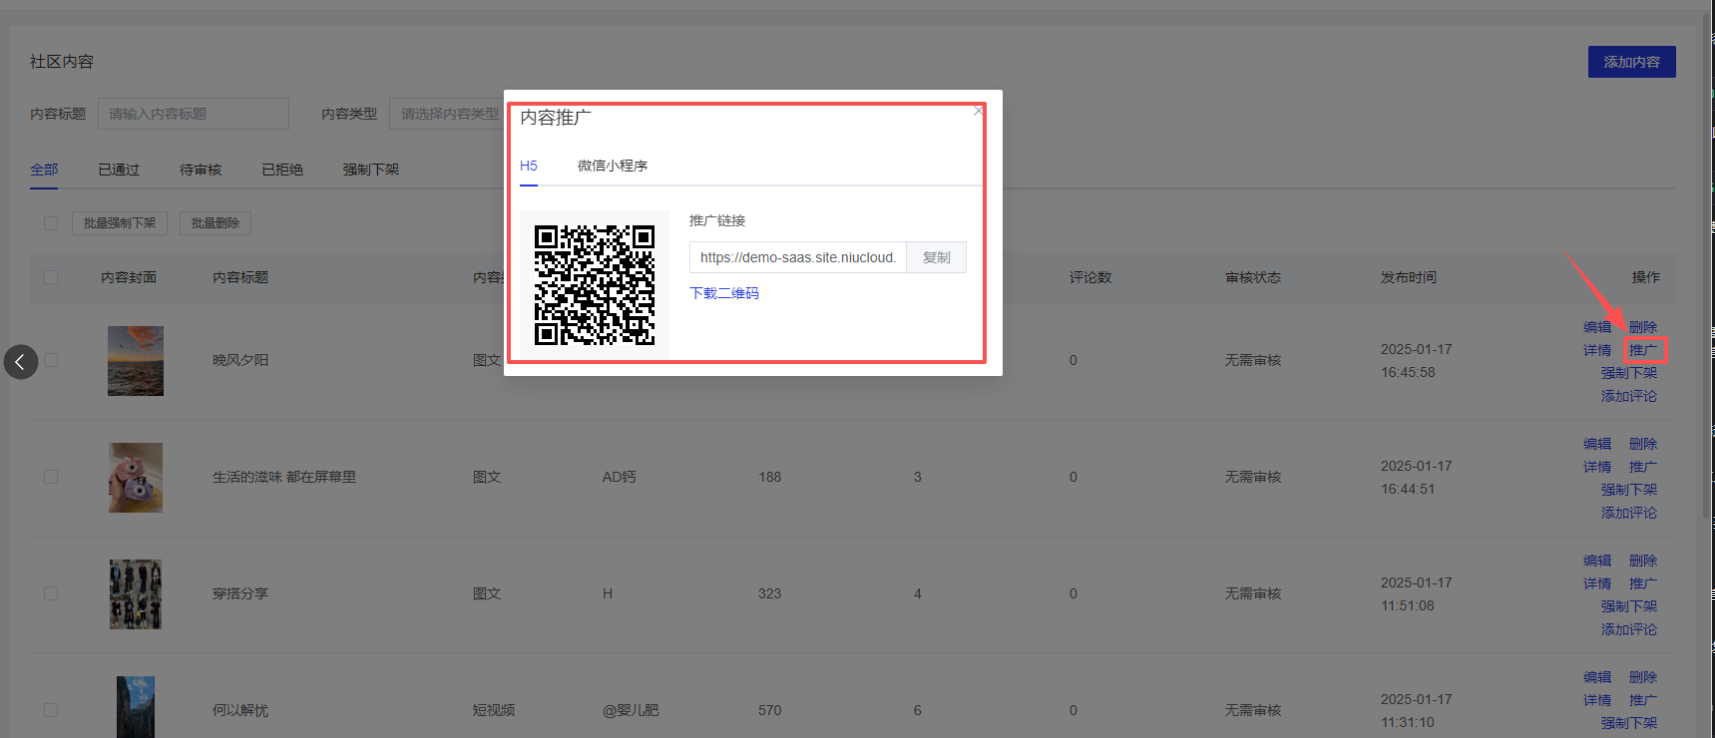This screenshot has height=738, width=1715.
Task: Open the 待审核 filter tab
Action: tap(200, 170)
